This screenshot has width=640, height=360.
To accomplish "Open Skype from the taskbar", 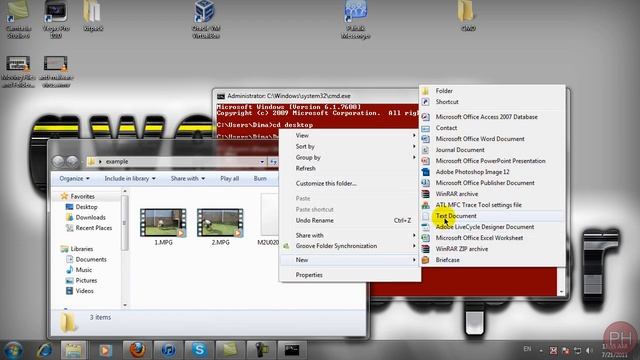I will [199, 350].
